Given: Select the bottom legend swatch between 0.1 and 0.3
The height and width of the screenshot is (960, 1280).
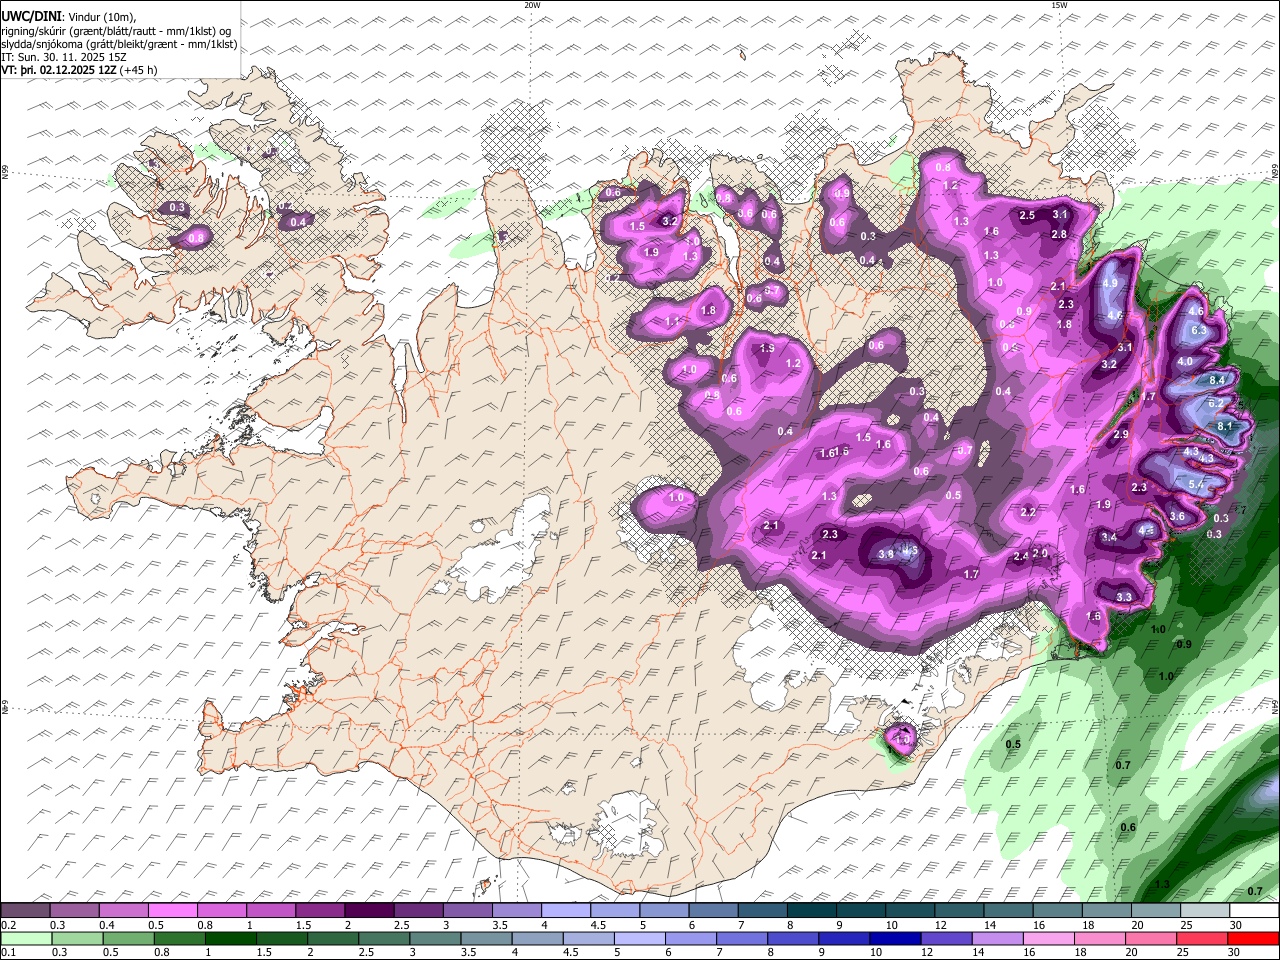Looking at the screenshot, I should 26,938.
